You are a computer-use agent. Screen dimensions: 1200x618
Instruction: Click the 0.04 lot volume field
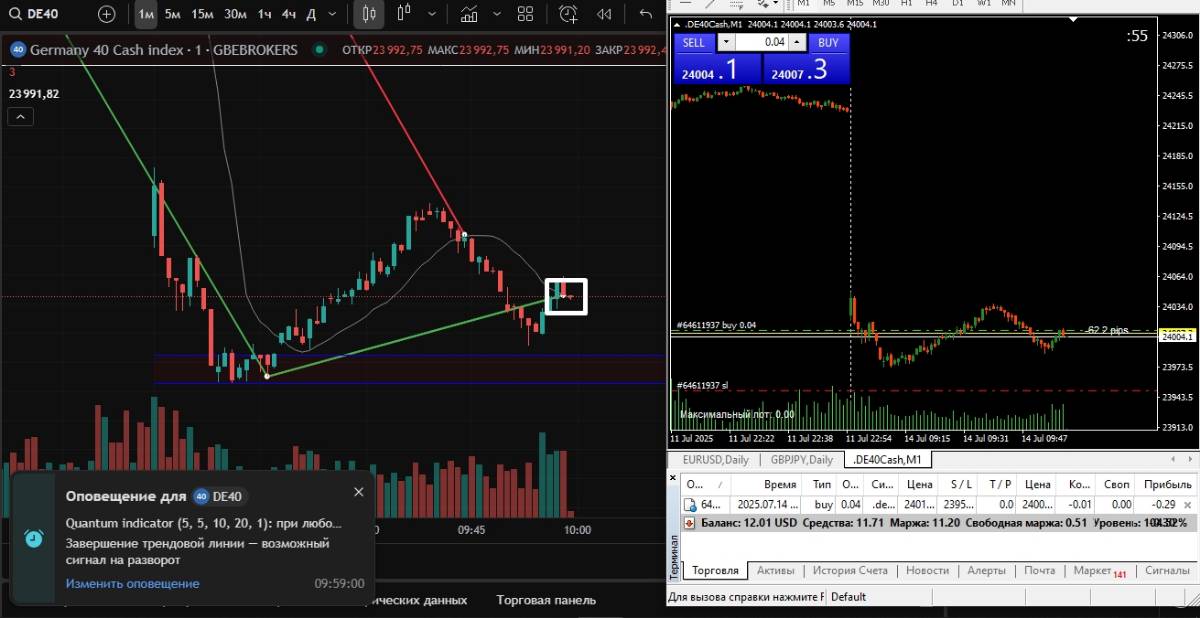click(763, 42)
